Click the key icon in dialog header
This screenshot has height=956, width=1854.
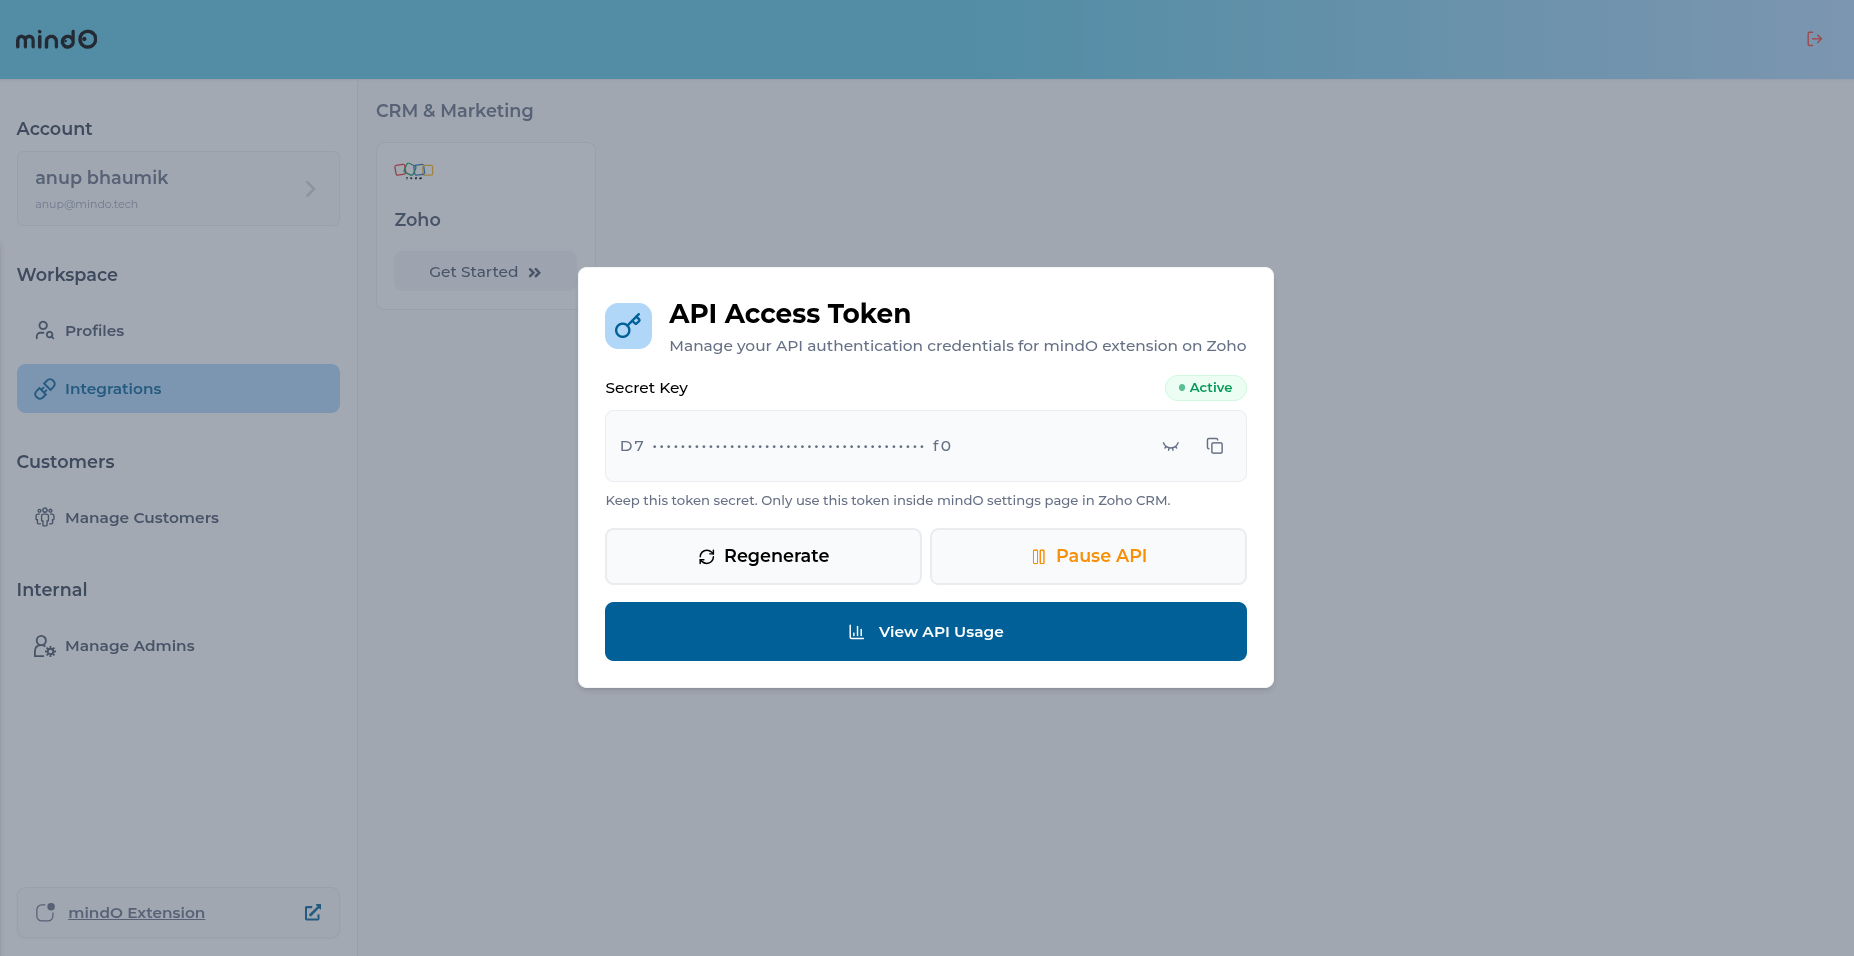tap(628, 326)
